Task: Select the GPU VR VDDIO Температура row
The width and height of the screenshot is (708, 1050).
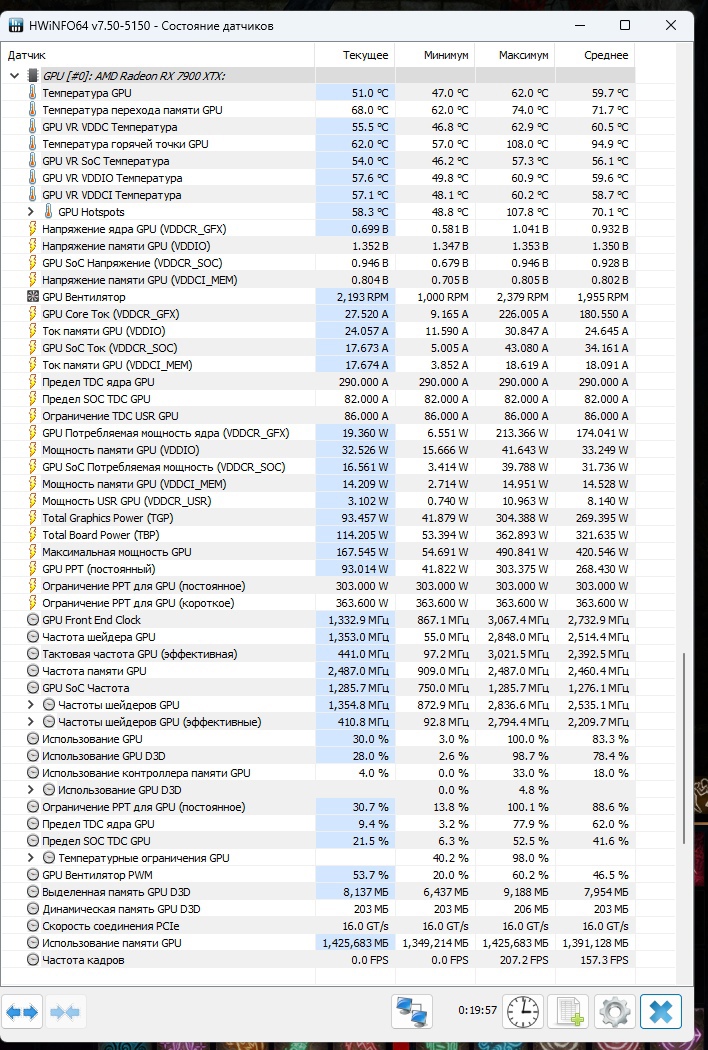Action: click(318, 177)
